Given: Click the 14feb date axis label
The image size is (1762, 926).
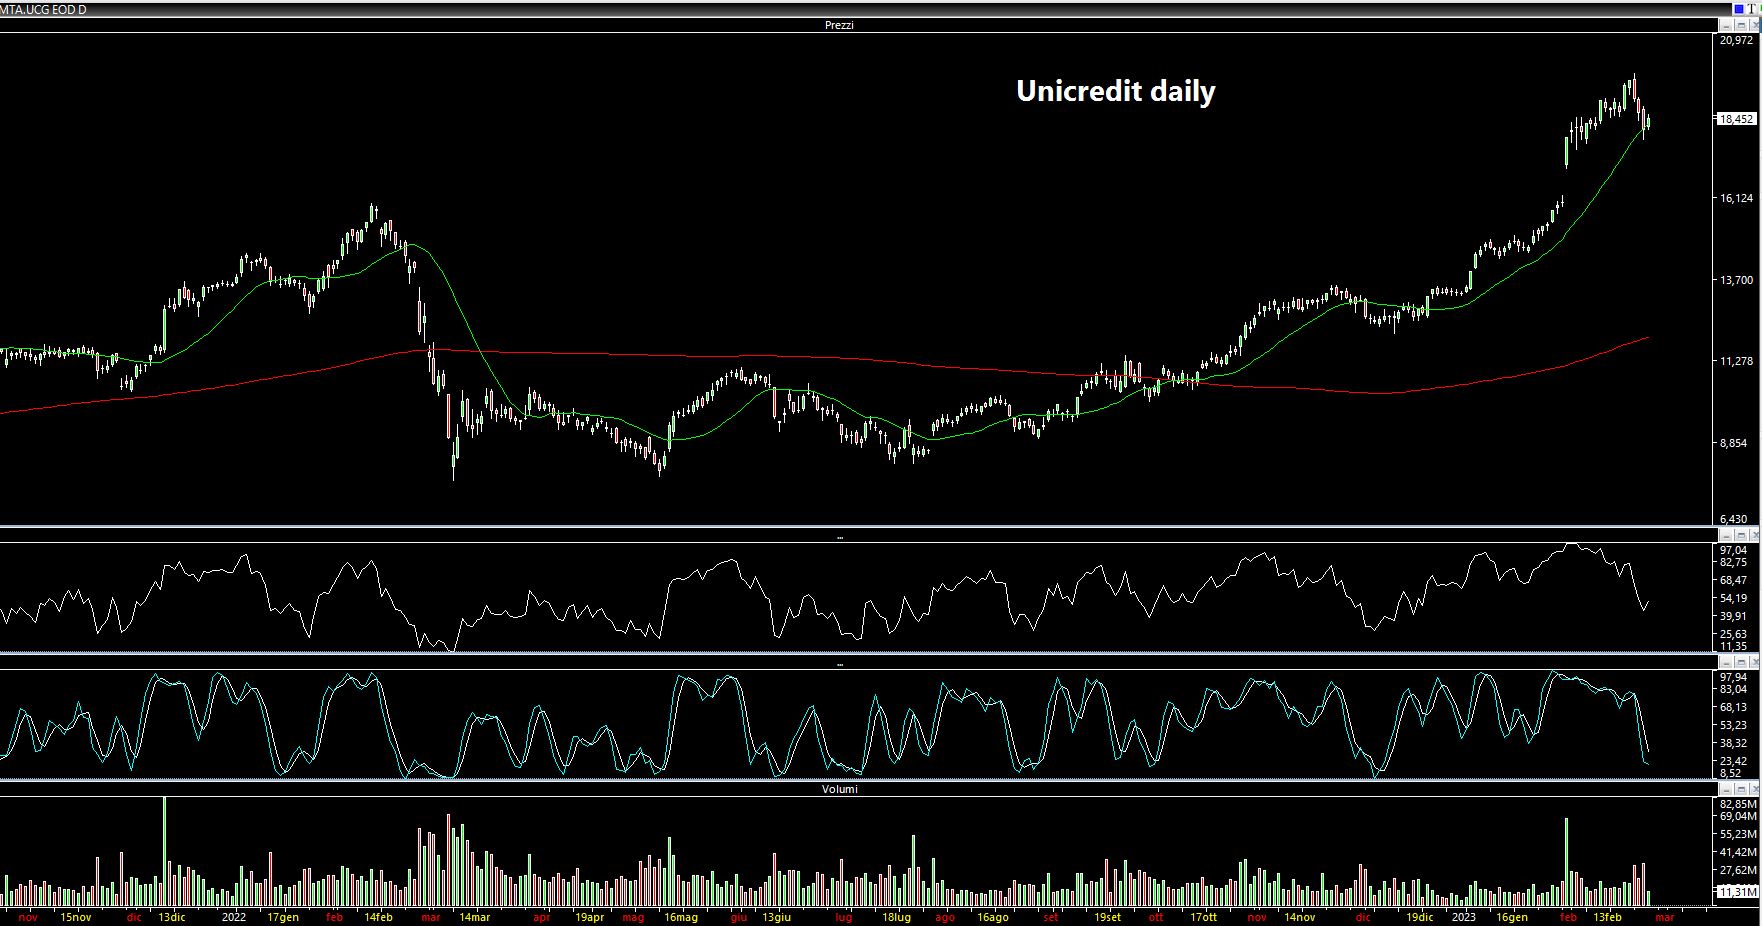Looking at the screenshot, I should [x=378, y=917].
